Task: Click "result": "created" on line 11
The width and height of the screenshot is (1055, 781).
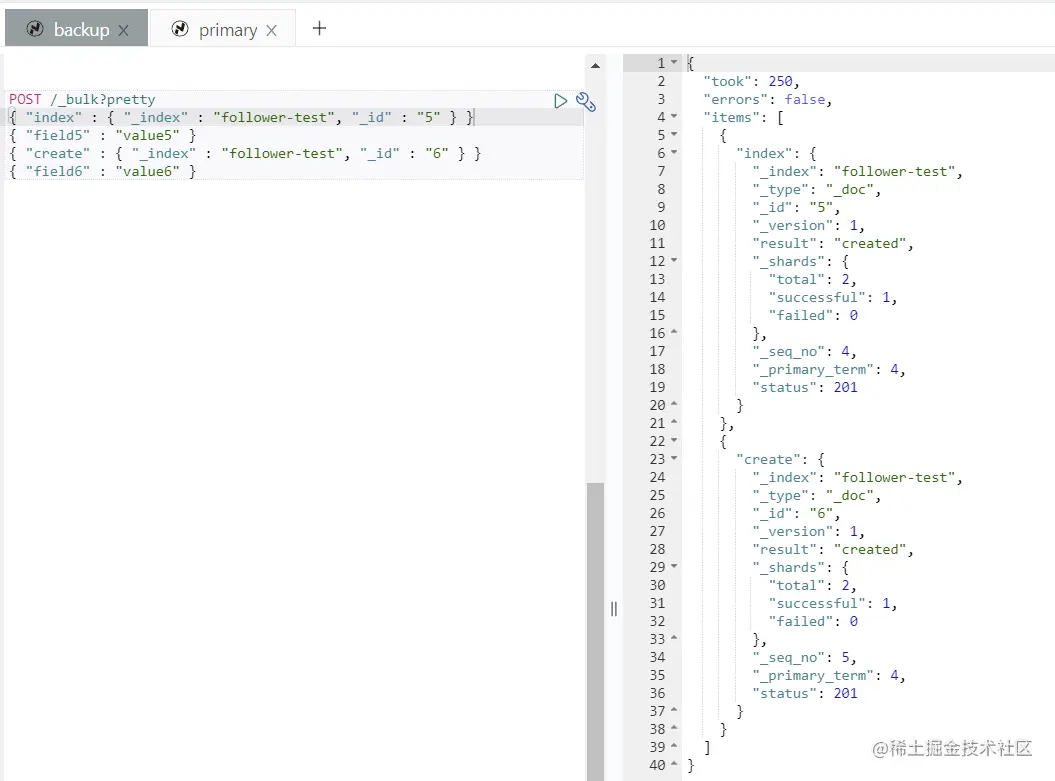Action: pos(833,243)
